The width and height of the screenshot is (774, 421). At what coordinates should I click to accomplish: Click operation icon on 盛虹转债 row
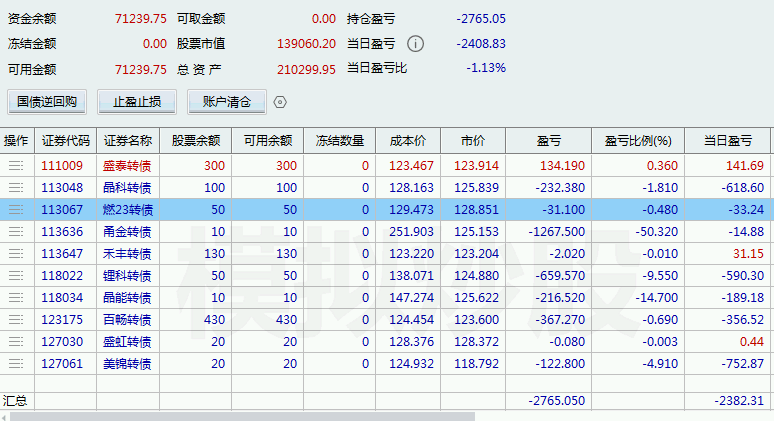tap(16, 342)
